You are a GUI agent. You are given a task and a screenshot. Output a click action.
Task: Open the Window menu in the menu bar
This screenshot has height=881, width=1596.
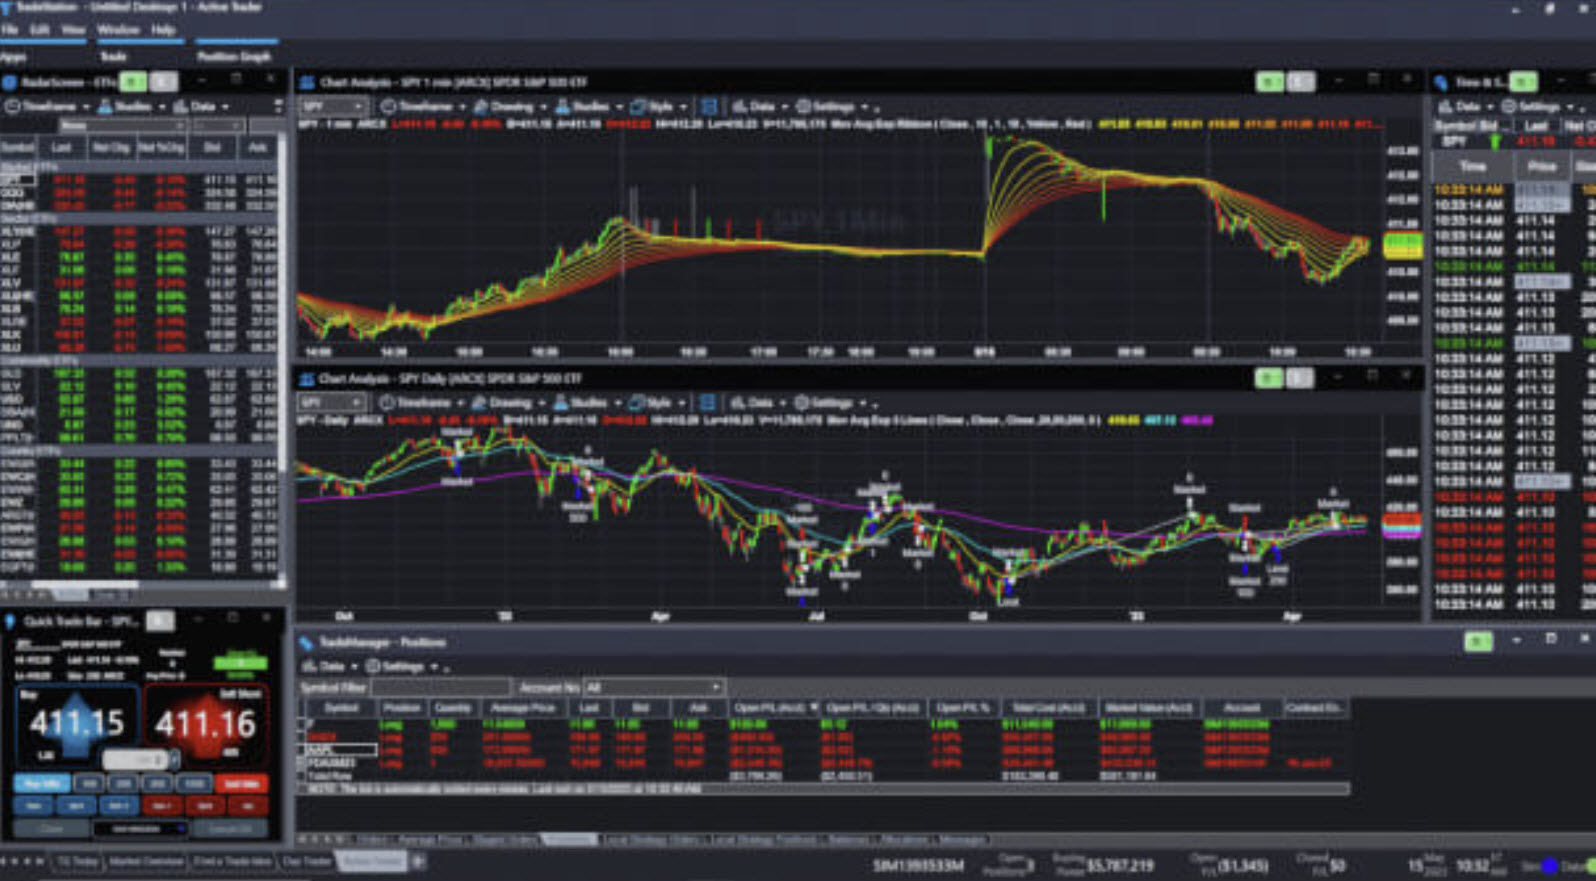click(x=118, y=30)
